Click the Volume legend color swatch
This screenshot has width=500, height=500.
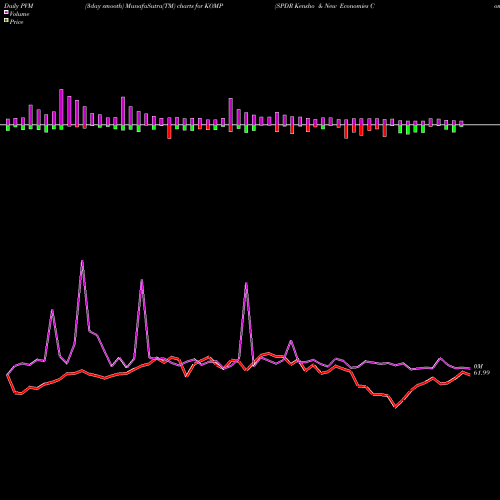pos(6,13)
